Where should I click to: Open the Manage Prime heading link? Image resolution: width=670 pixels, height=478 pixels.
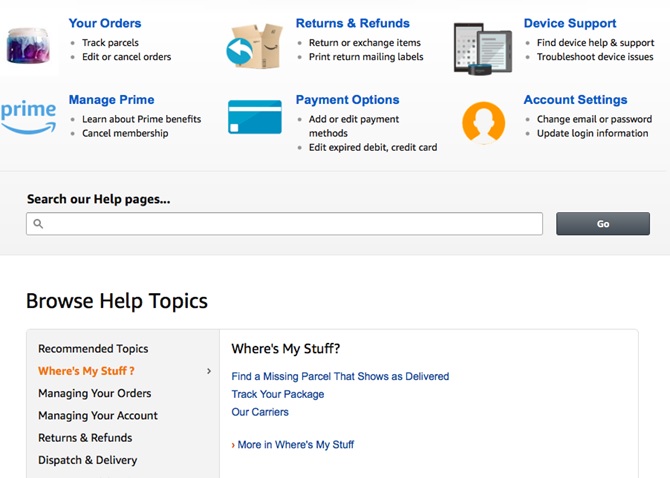coord(112,100)
